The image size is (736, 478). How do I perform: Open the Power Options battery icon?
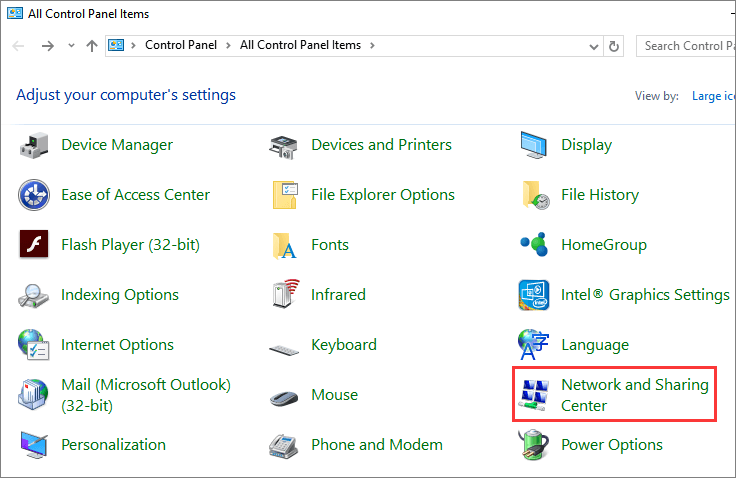click(534, 445)
